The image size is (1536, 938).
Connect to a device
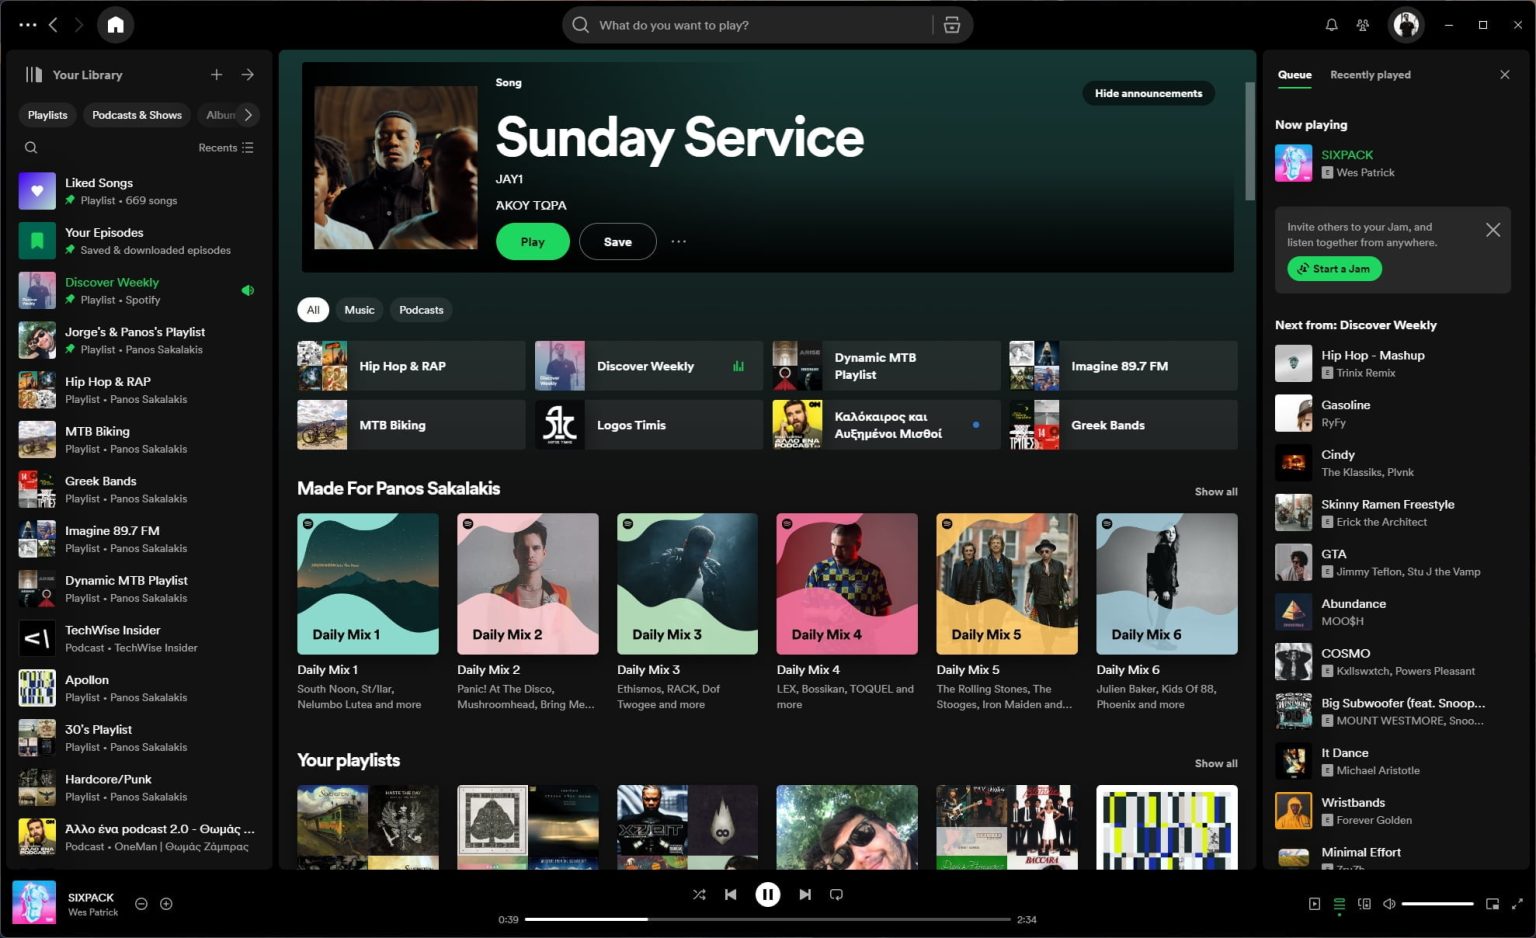[1364, 903]
